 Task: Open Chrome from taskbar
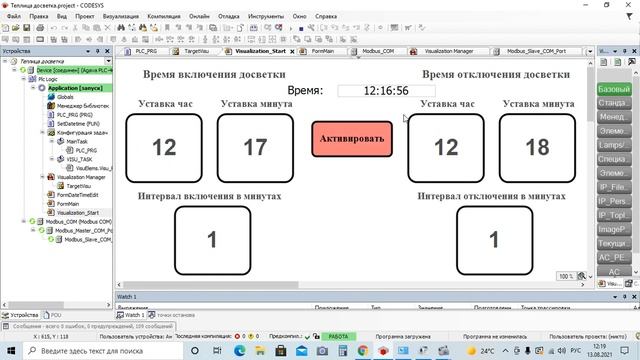tap(362, 351)
